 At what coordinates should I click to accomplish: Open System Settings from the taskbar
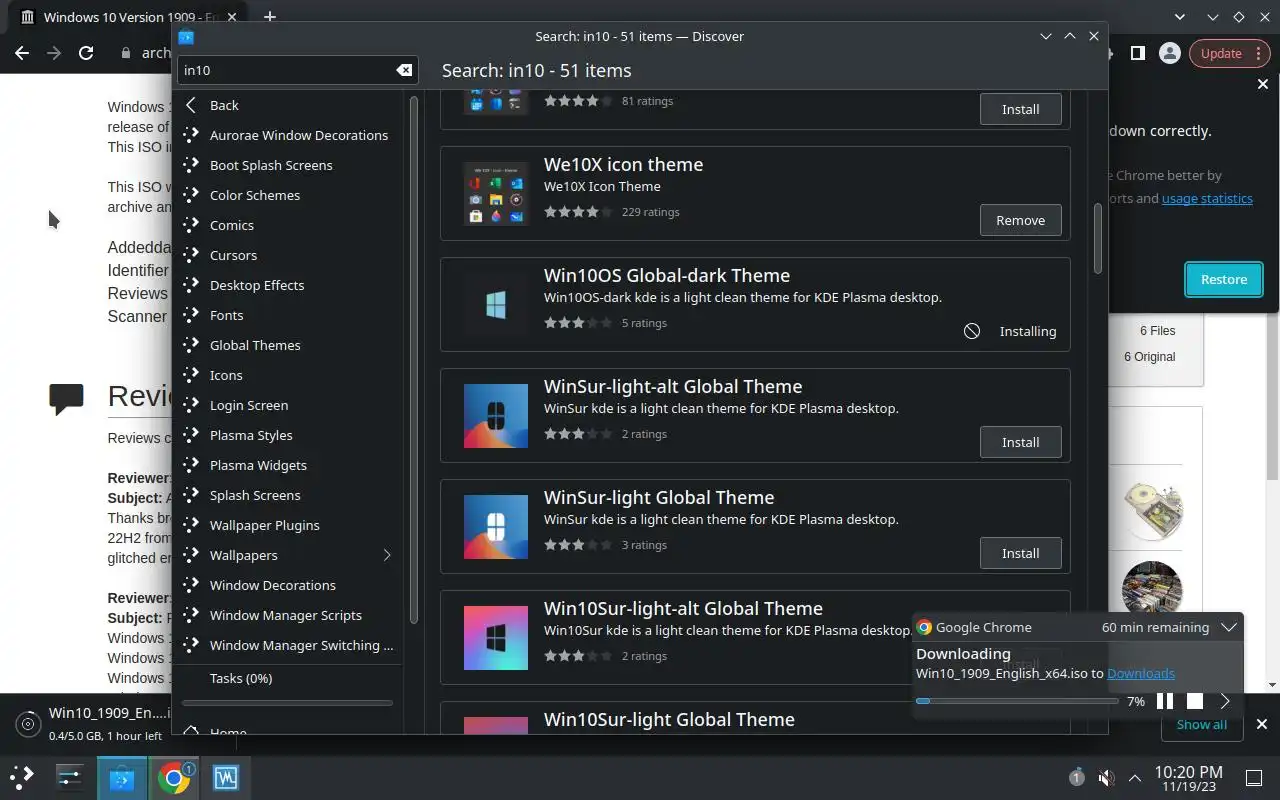click(x=69, y=777)
